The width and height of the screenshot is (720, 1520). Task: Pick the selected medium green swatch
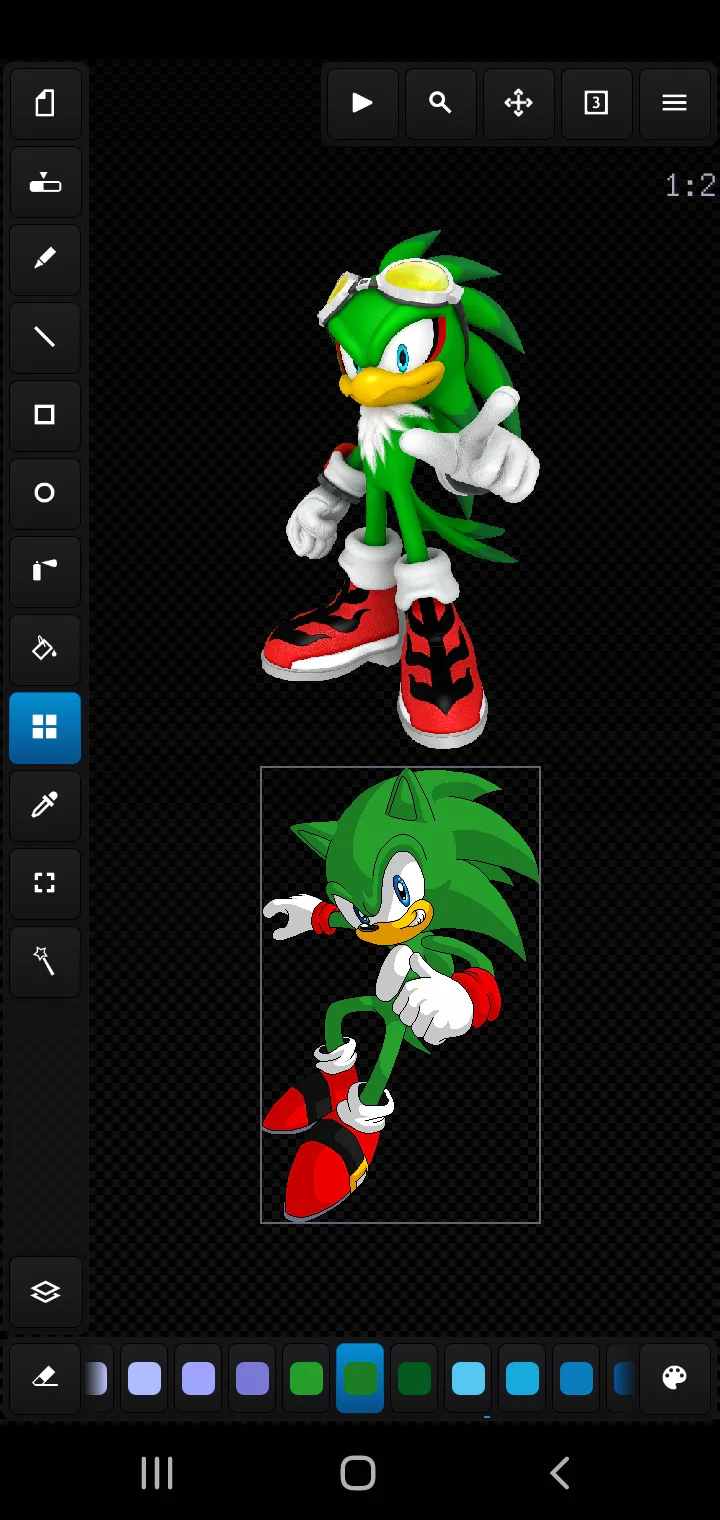[360, 1379]
